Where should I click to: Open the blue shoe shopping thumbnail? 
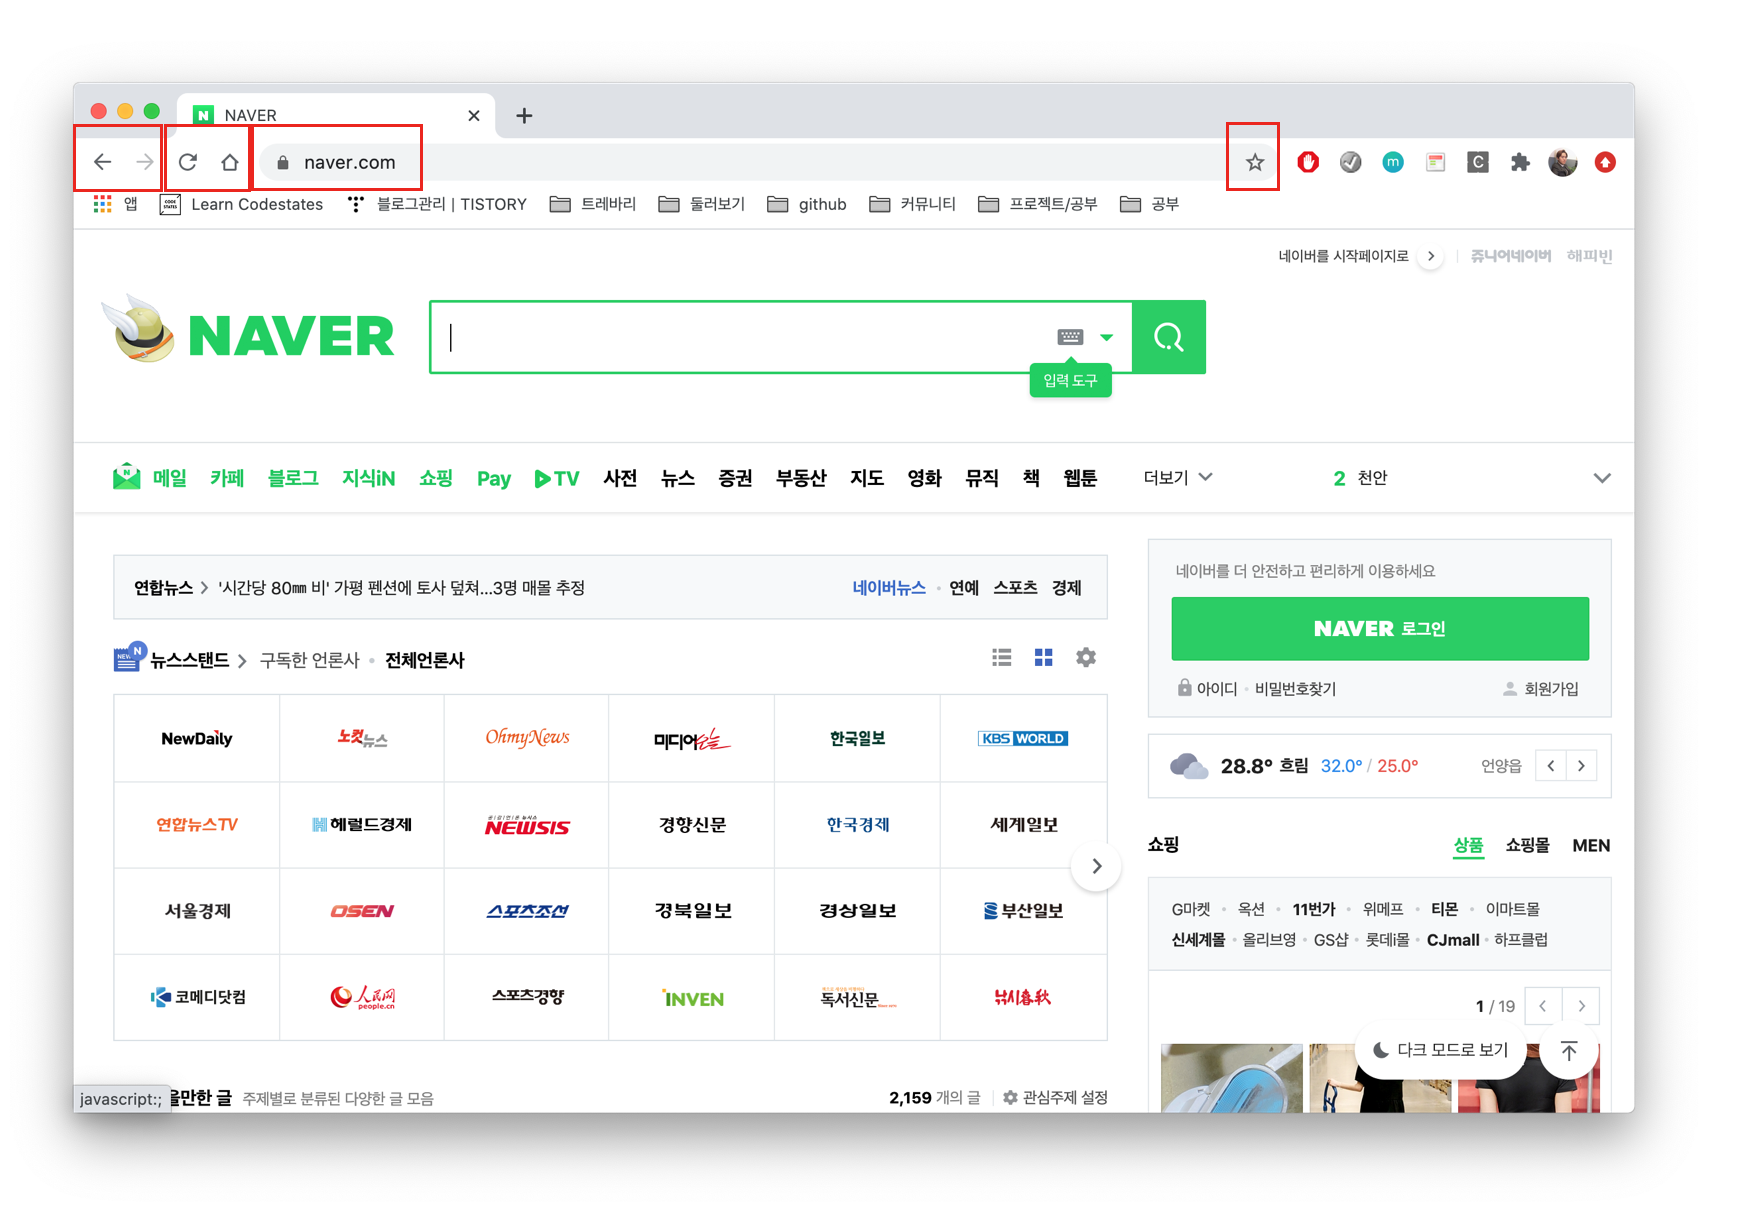coord(1232,1078)
